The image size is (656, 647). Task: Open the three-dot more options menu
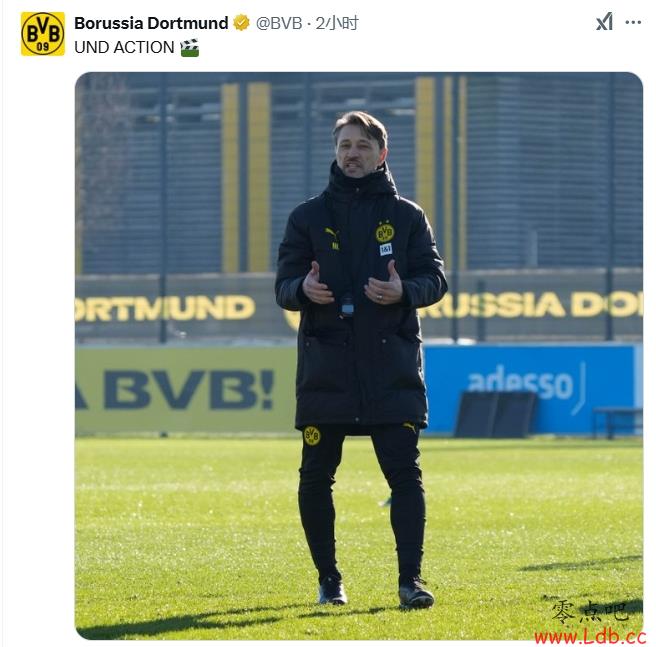633,22
